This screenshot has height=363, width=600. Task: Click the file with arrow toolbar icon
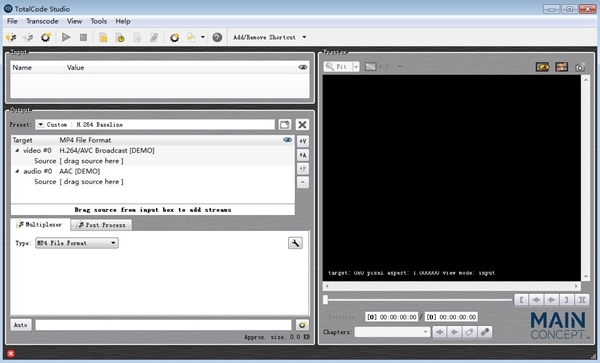[x=191, y=37]
